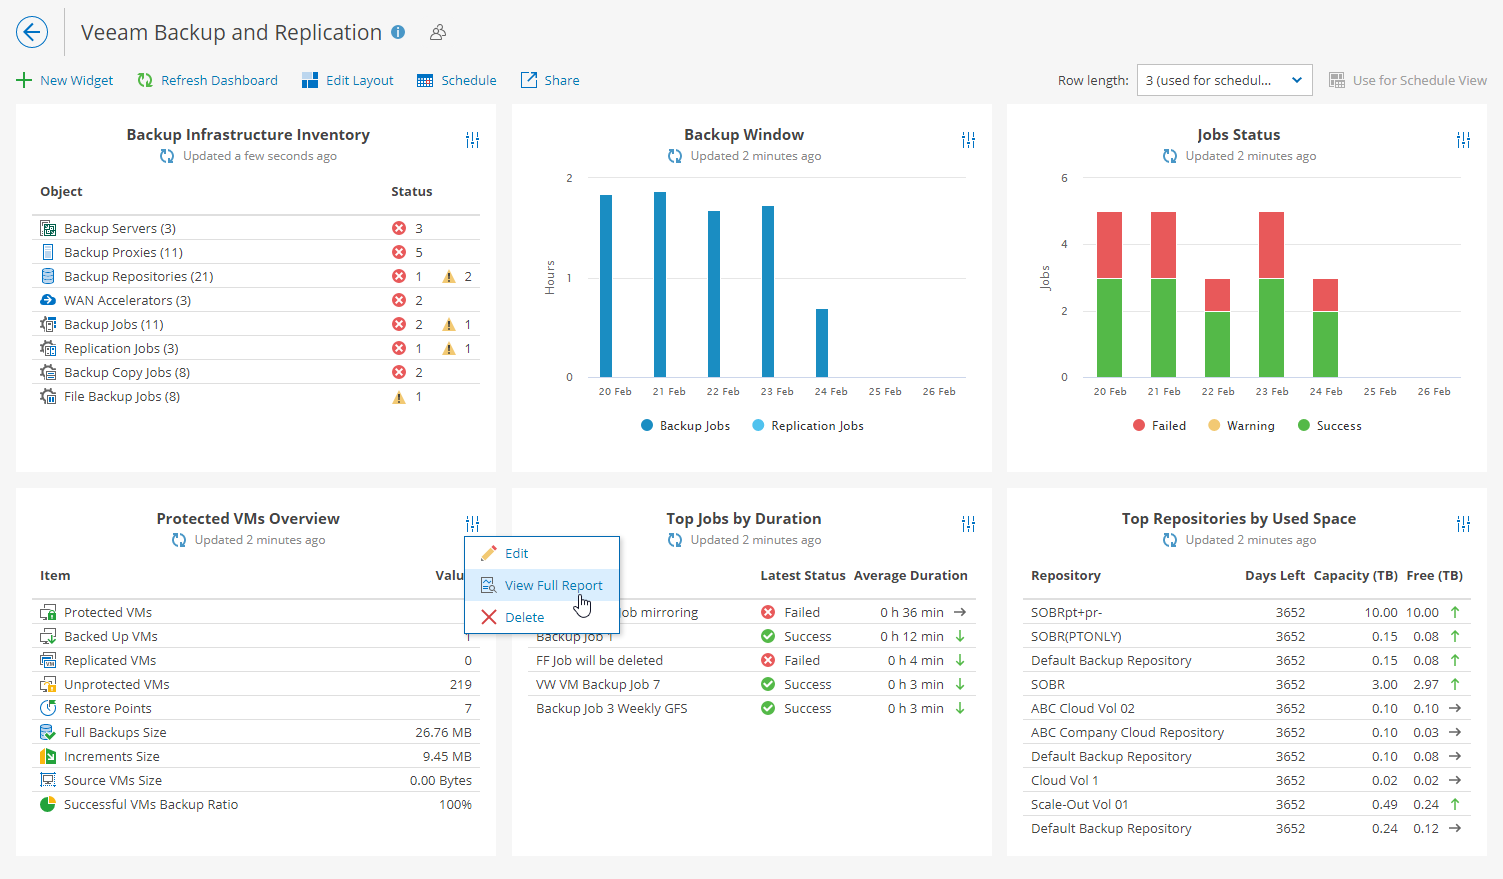
Task: Open dashboard info icon next to title
Action: [x=398, y=32]
